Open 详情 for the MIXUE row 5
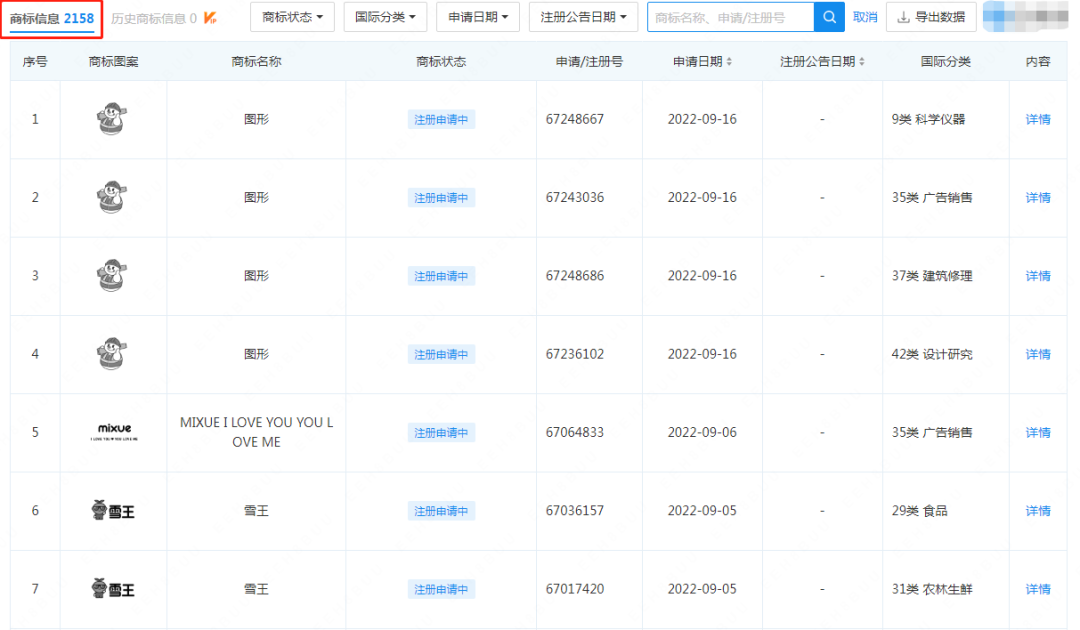This screenshot has height=630, width=1080. (x=1038, y=433)
